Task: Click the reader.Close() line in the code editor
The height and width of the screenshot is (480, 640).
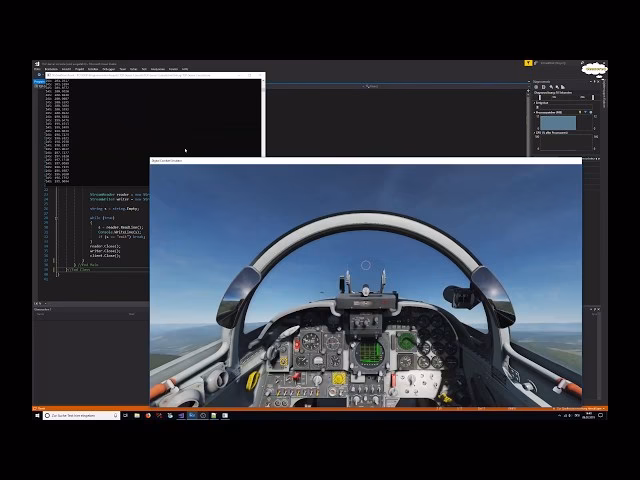Action: (105, 246)
